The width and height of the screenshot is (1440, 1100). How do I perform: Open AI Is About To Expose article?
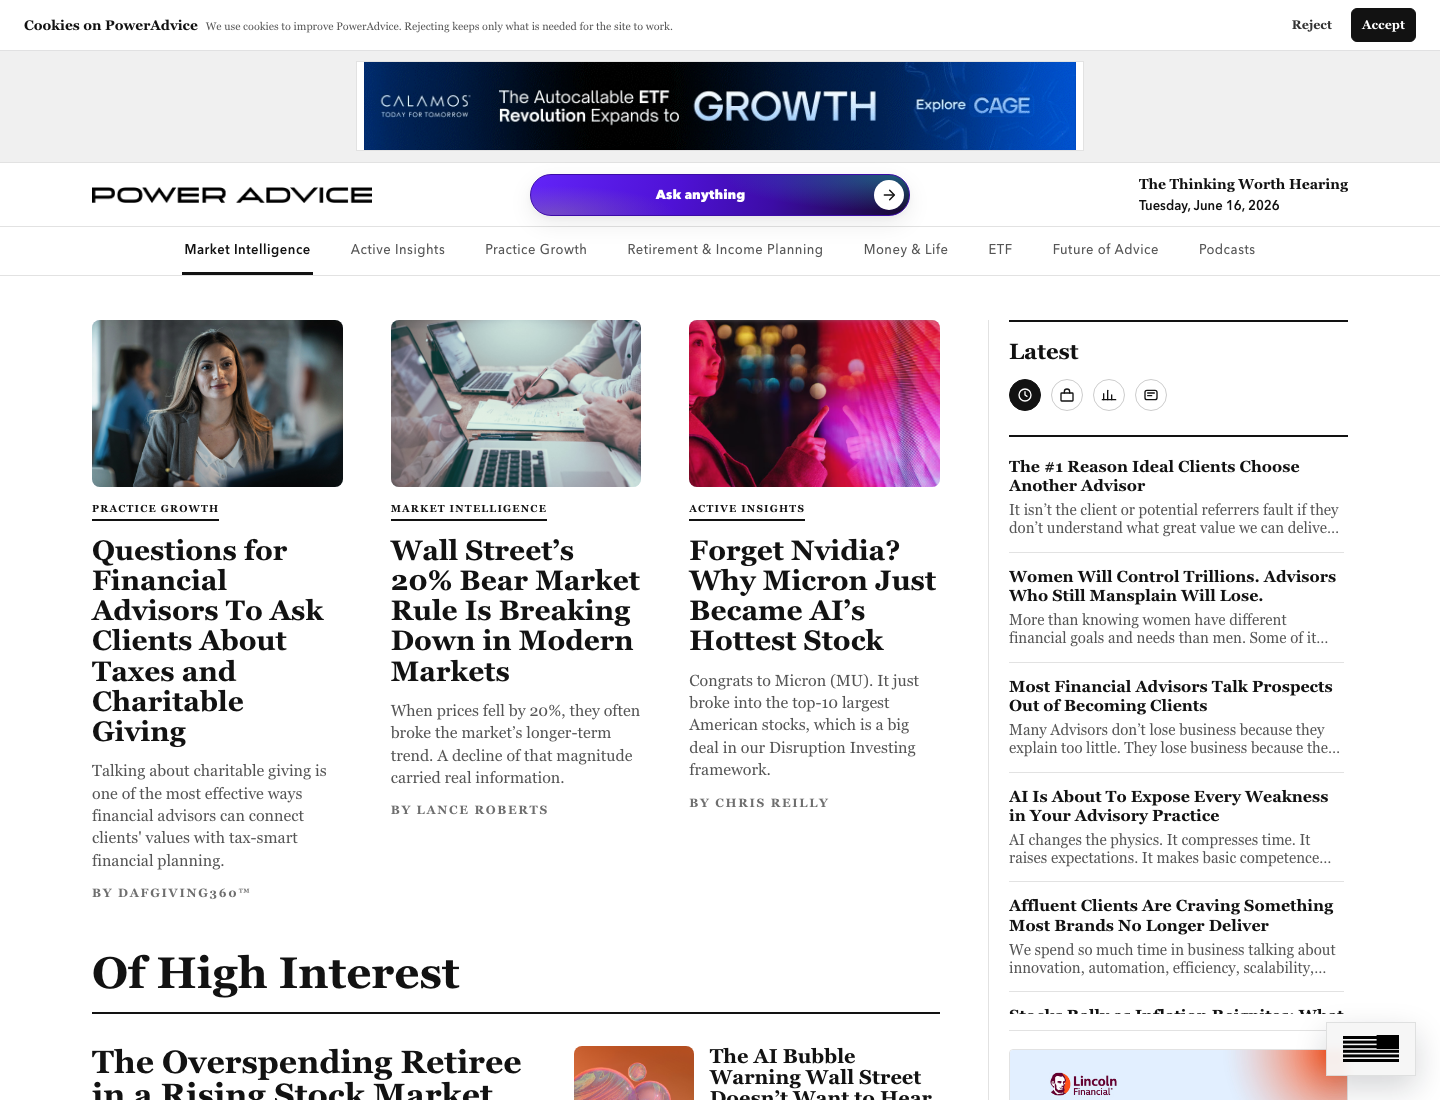pyautogui.click(x=1168, y=806)
